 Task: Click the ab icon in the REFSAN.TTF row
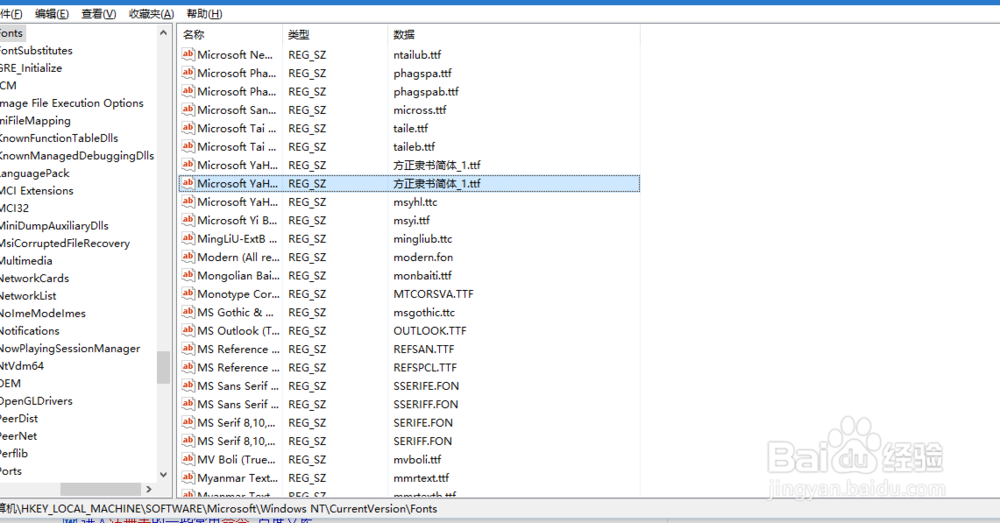coord(188,349)
